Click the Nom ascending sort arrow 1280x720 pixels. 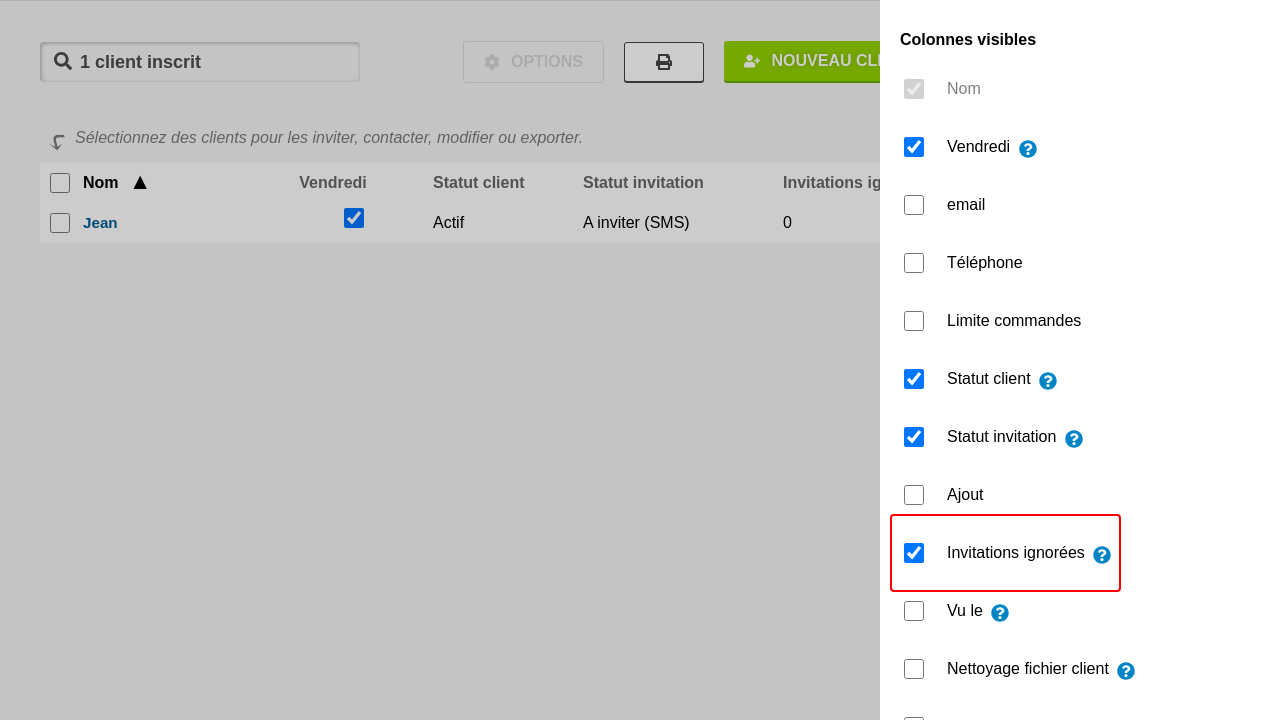140,183
